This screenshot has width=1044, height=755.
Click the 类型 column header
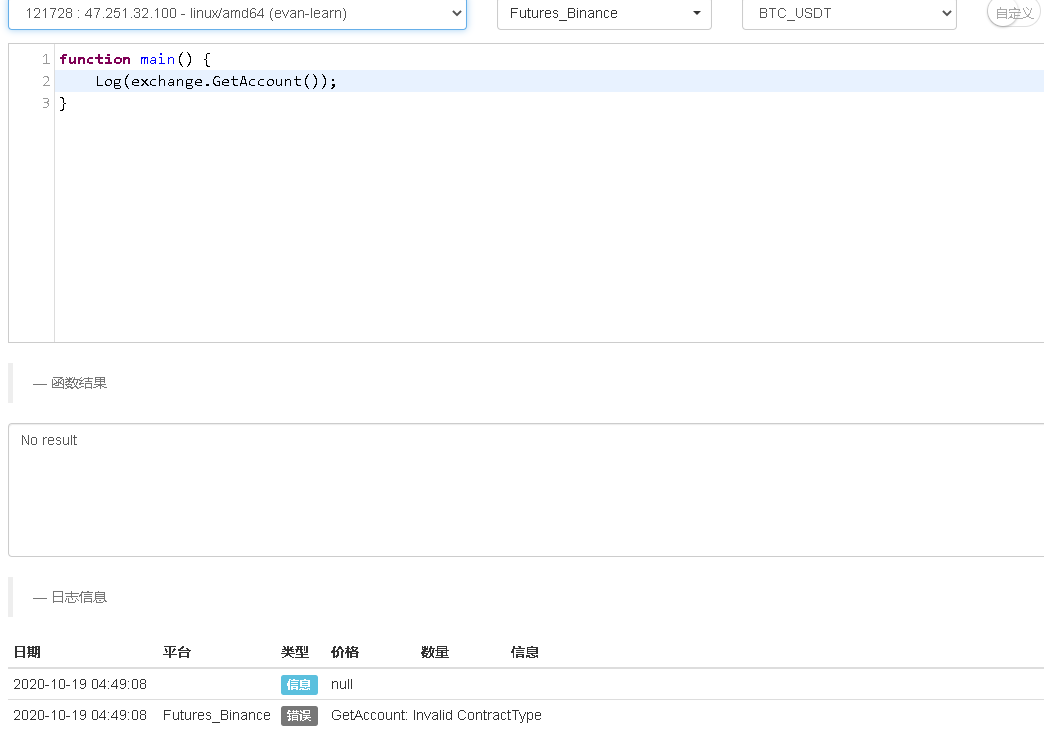click(x=295, y=652)
